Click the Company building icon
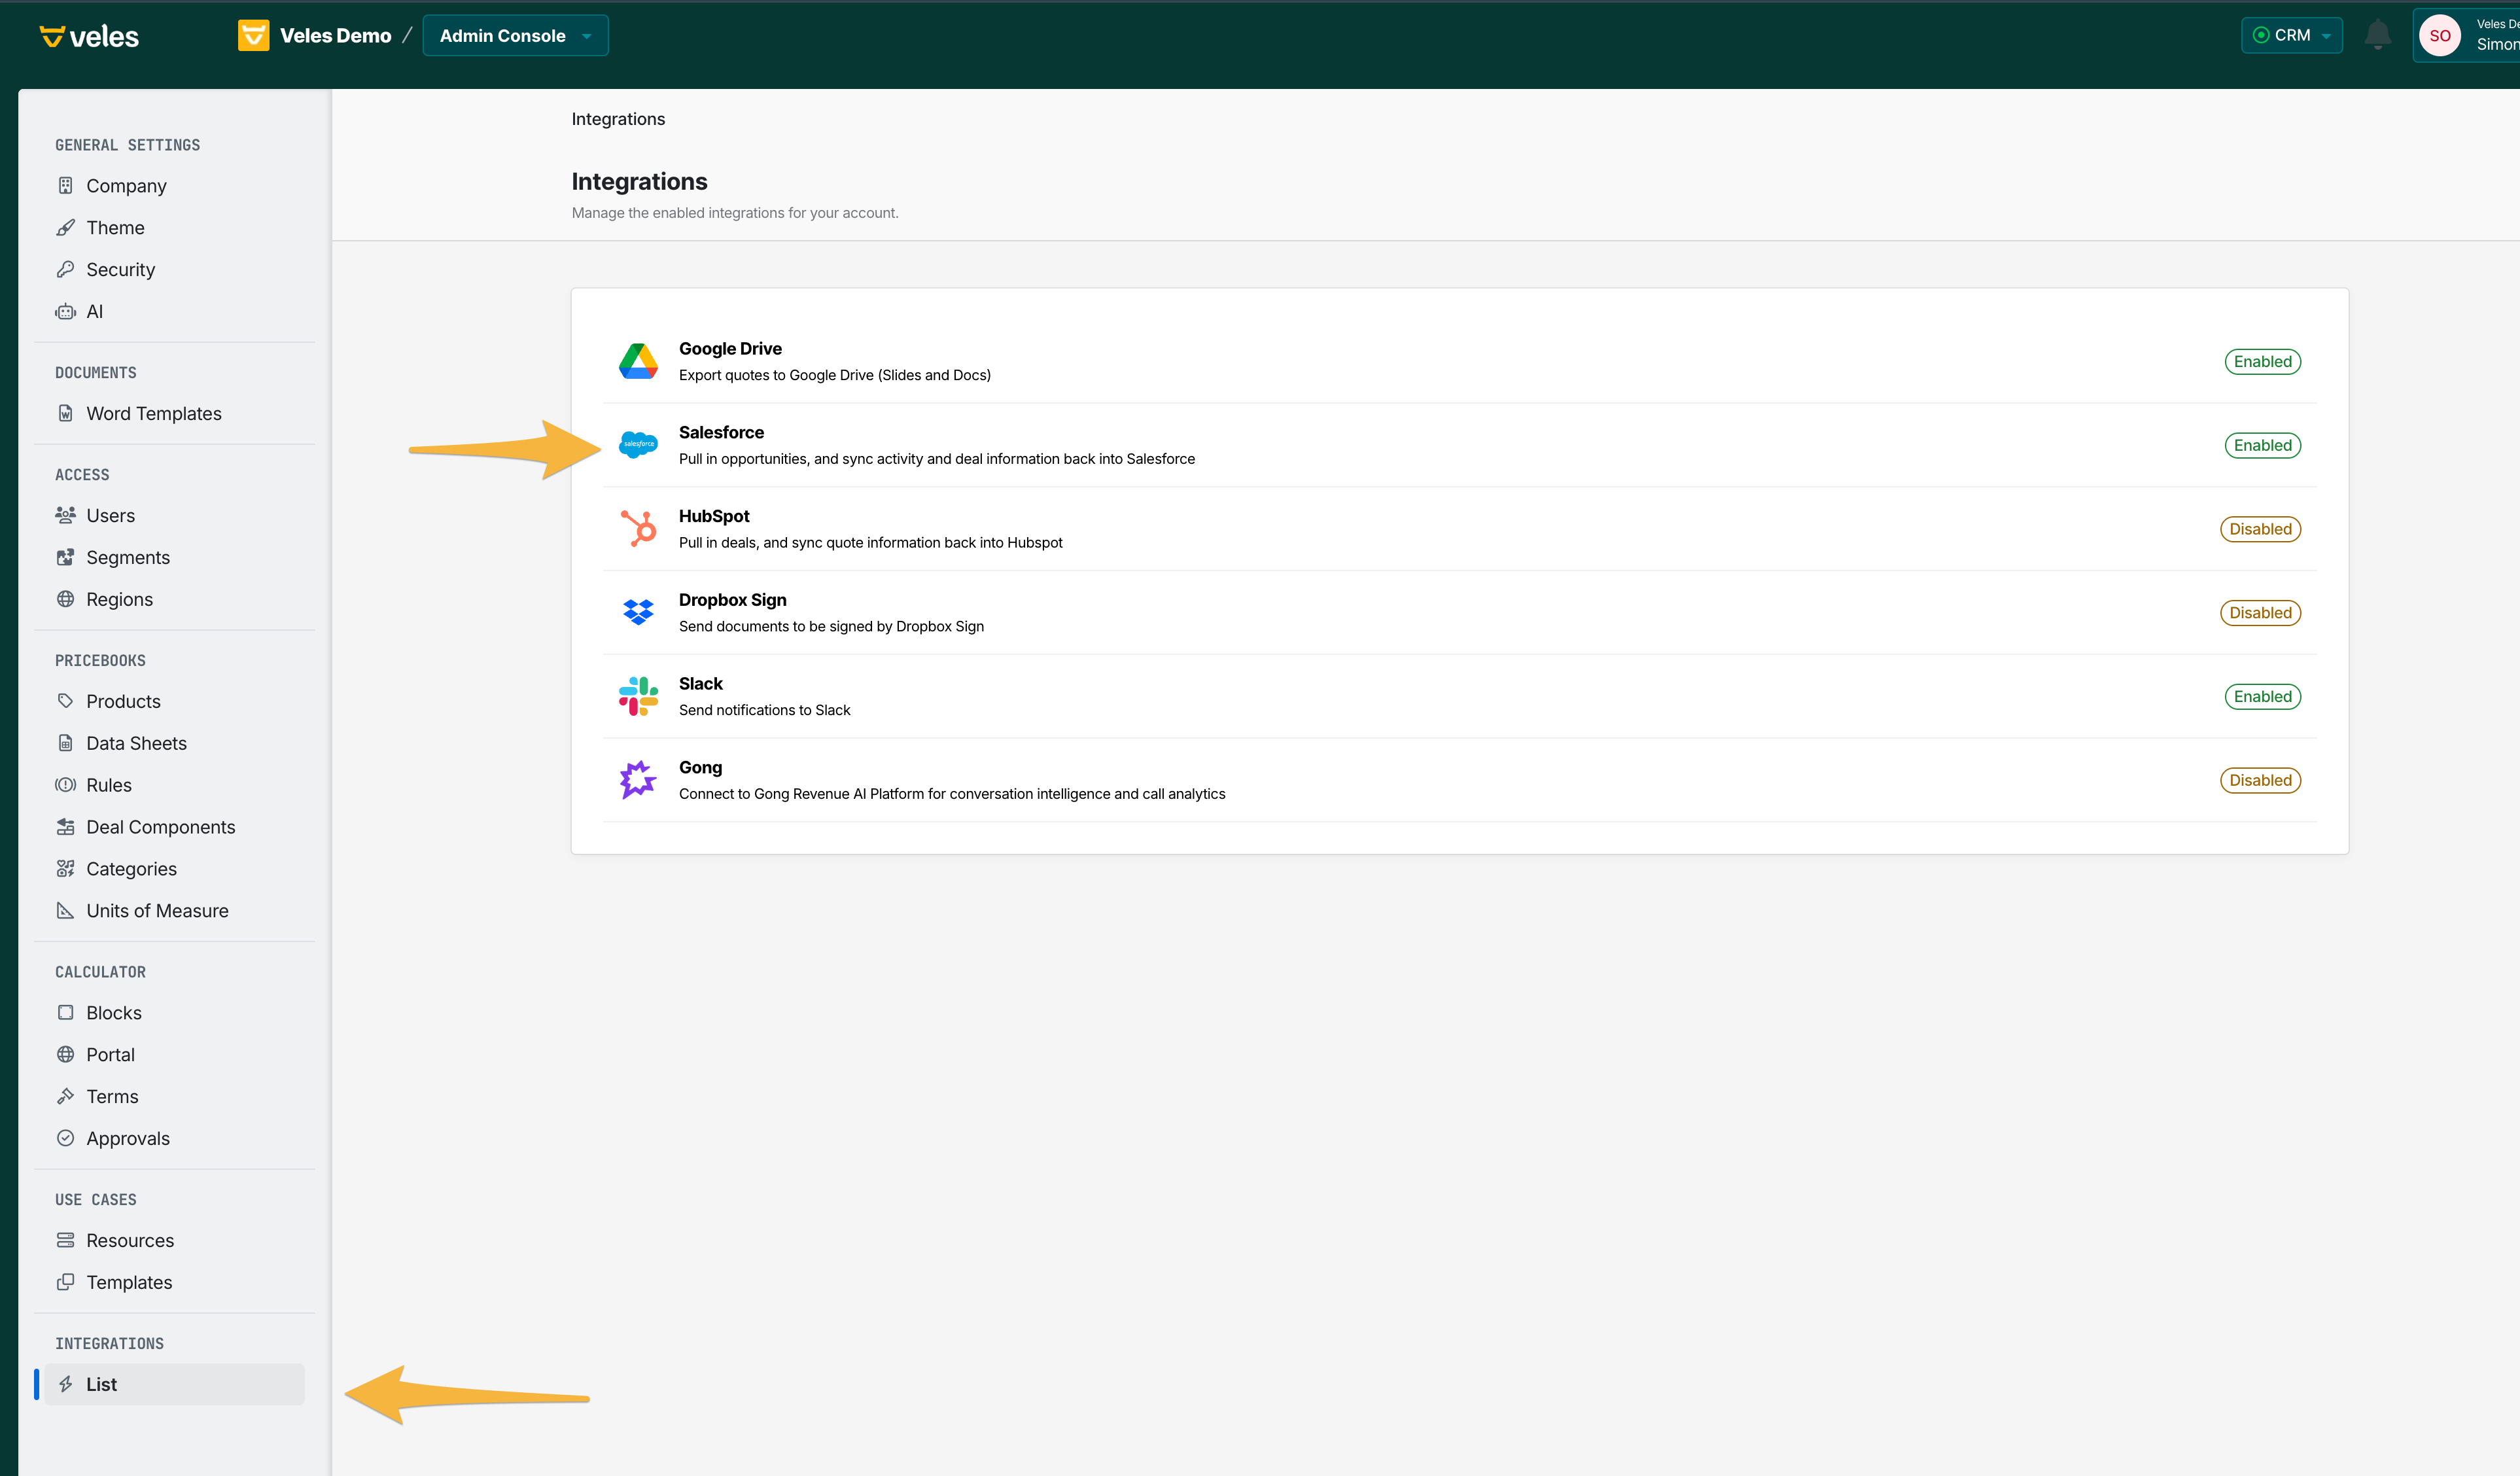 (66, 185)
